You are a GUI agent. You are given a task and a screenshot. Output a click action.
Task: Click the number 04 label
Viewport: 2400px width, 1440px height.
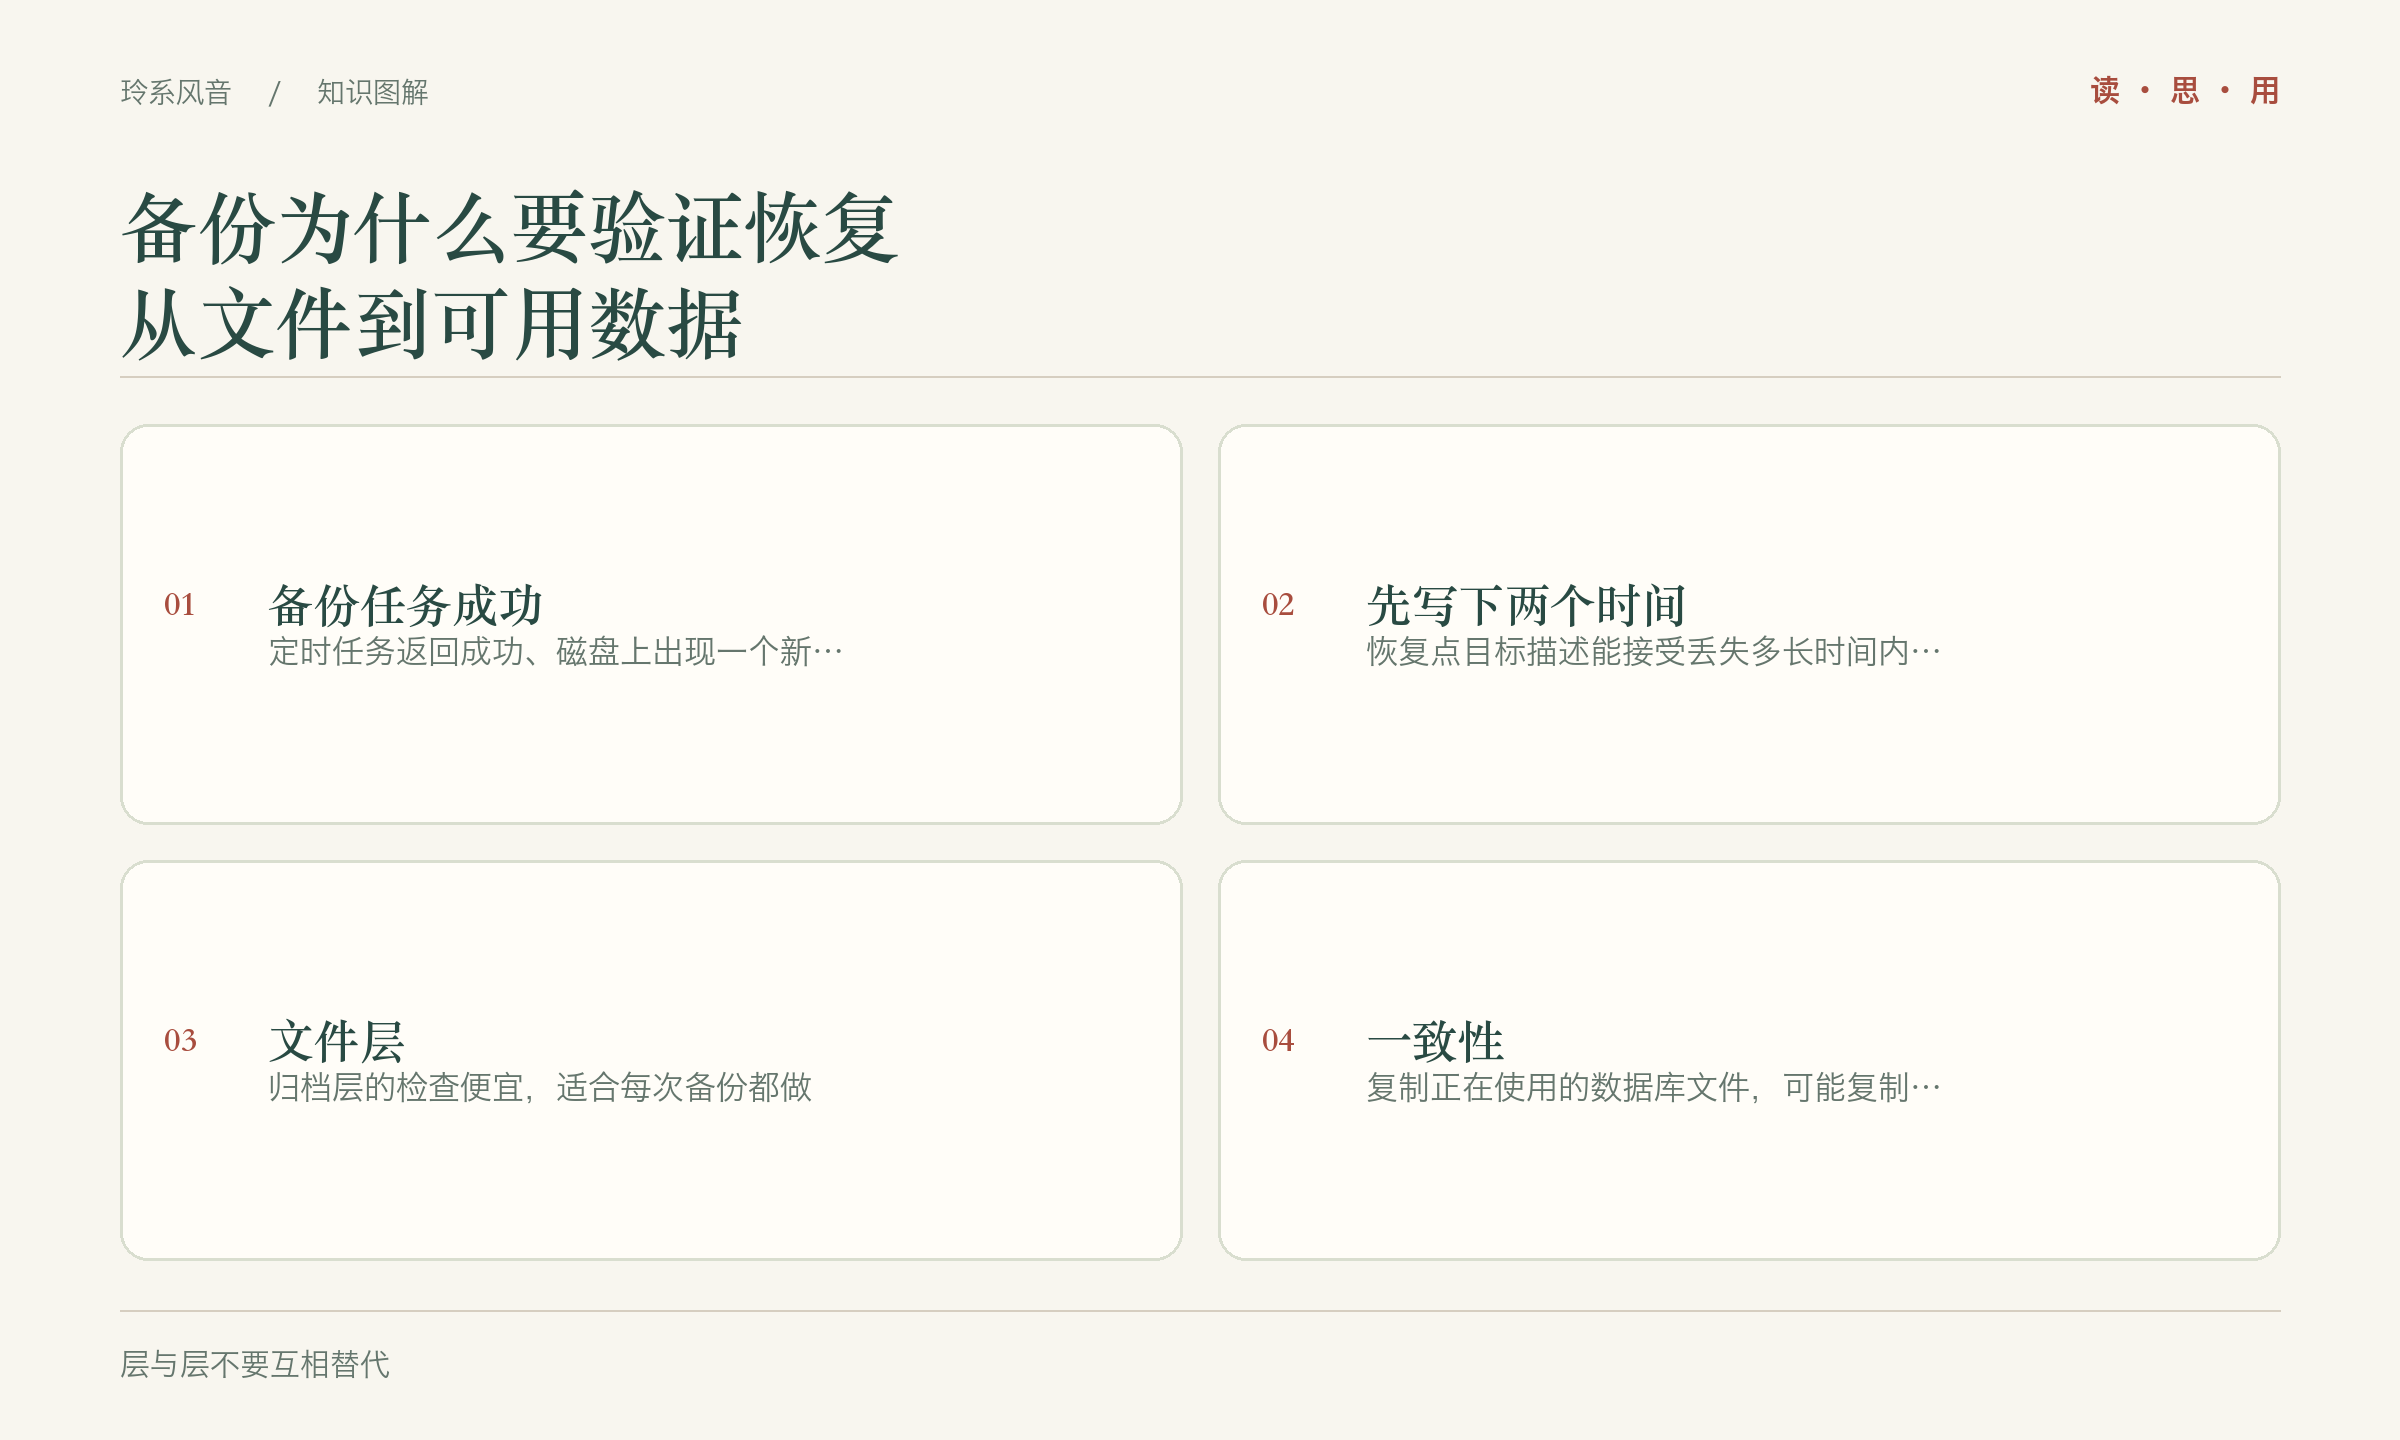pyautogui.click(x=1278, y=1040)
